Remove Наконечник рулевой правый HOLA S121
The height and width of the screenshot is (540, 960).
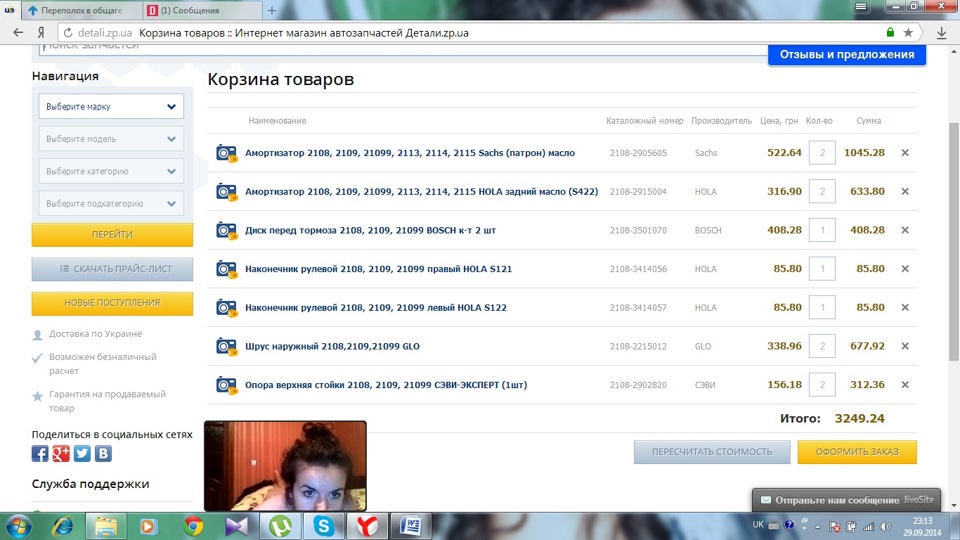905,268
